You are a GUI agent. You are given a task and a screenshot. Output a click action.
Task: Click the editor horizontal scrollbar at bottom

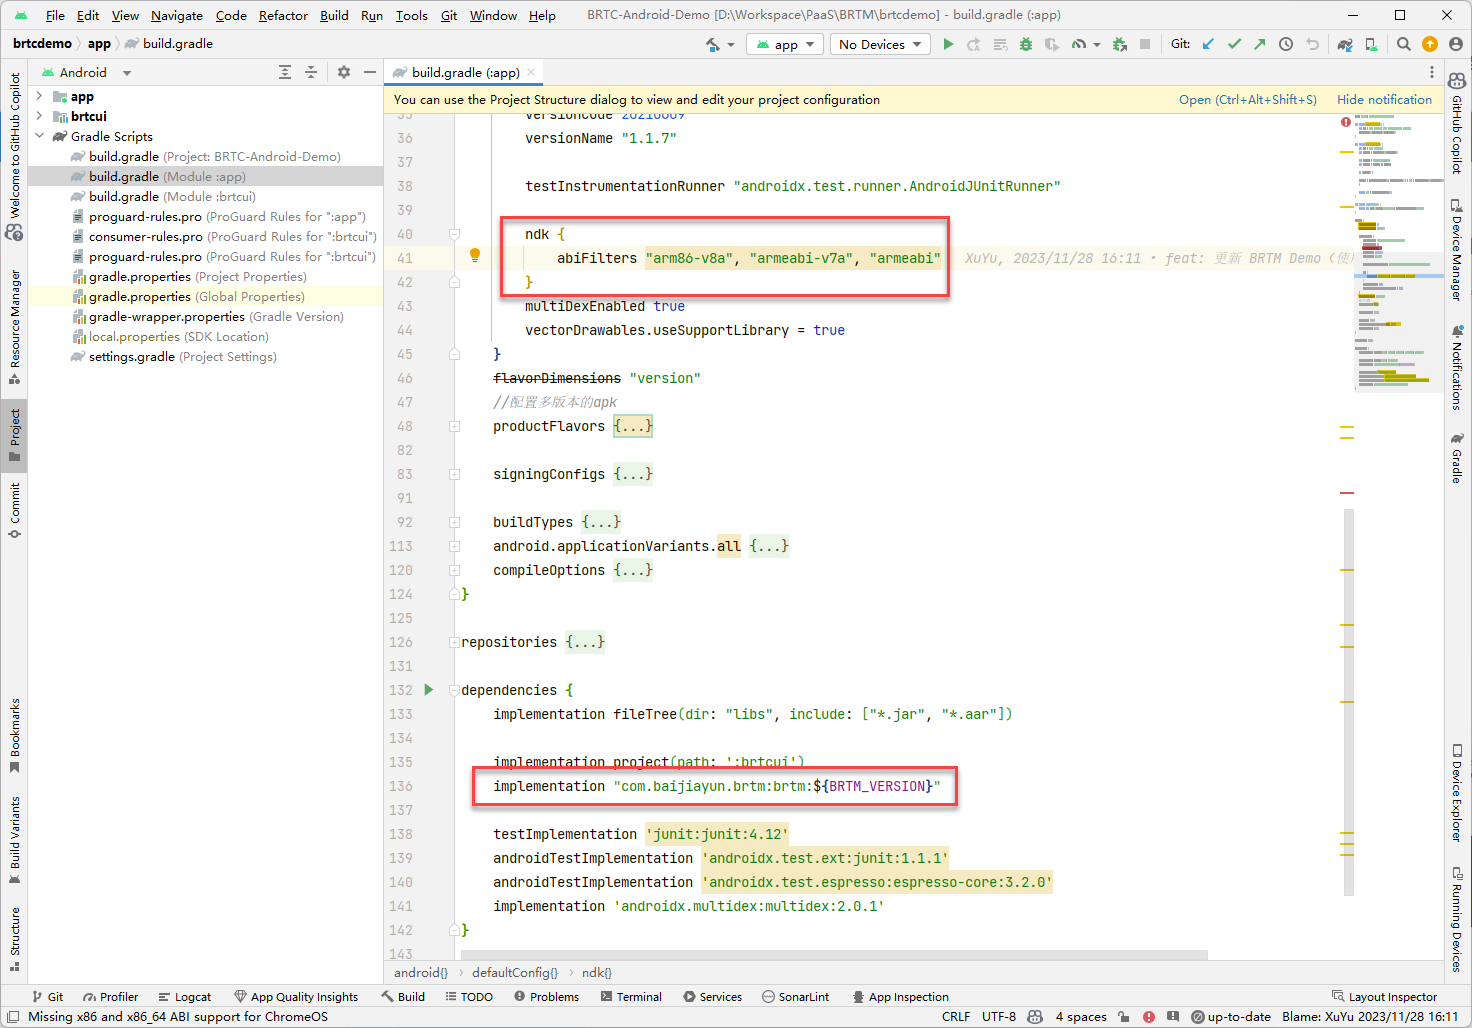[x=834, y=955]
